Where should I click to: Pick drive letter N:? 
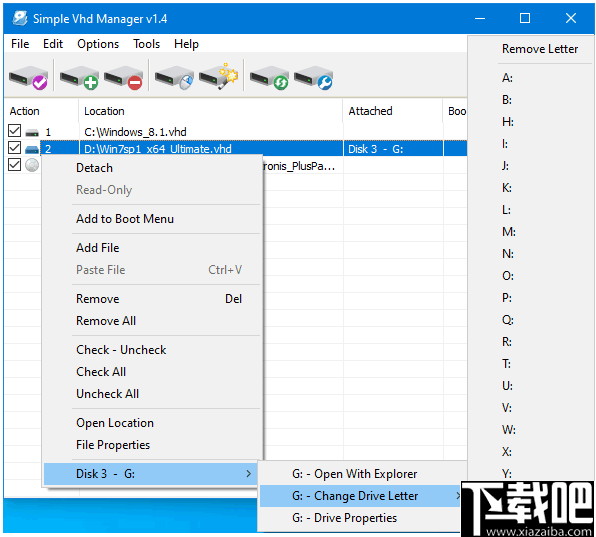pyautogui.click(x=532, y=254)
